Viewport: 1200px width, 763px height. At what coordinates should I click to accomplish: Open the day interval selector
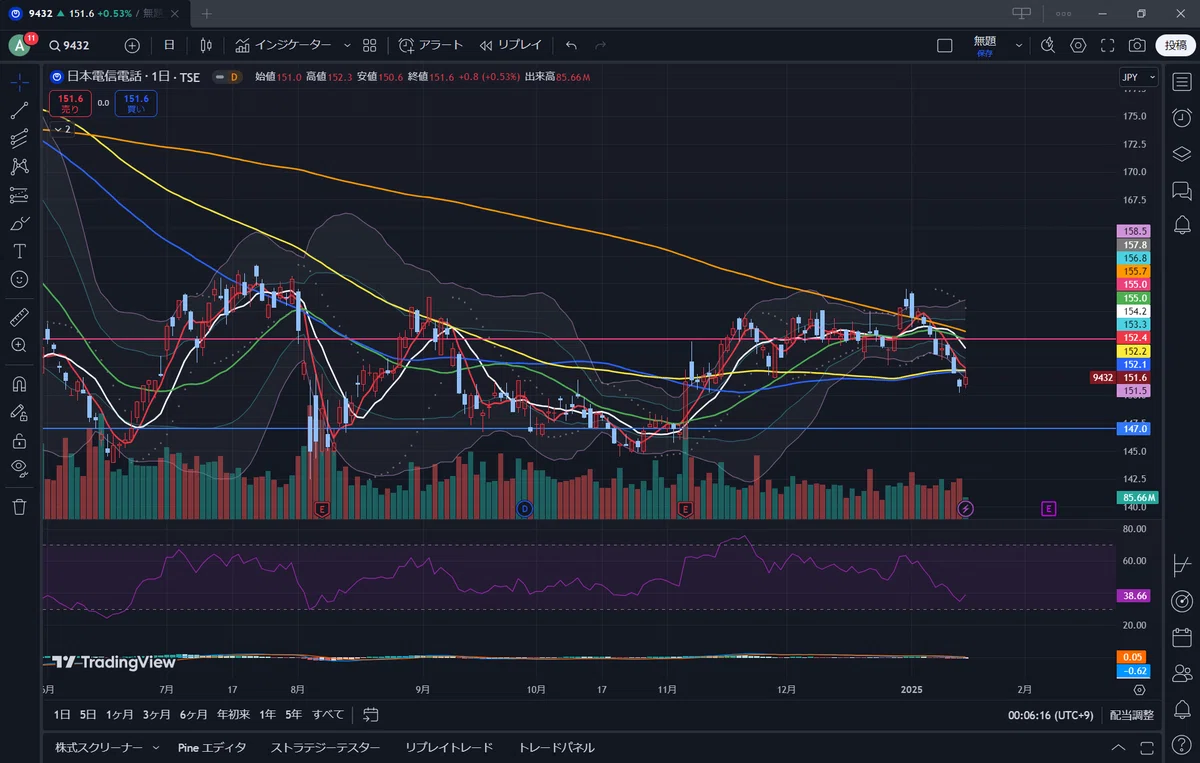(x=169, y=45)
